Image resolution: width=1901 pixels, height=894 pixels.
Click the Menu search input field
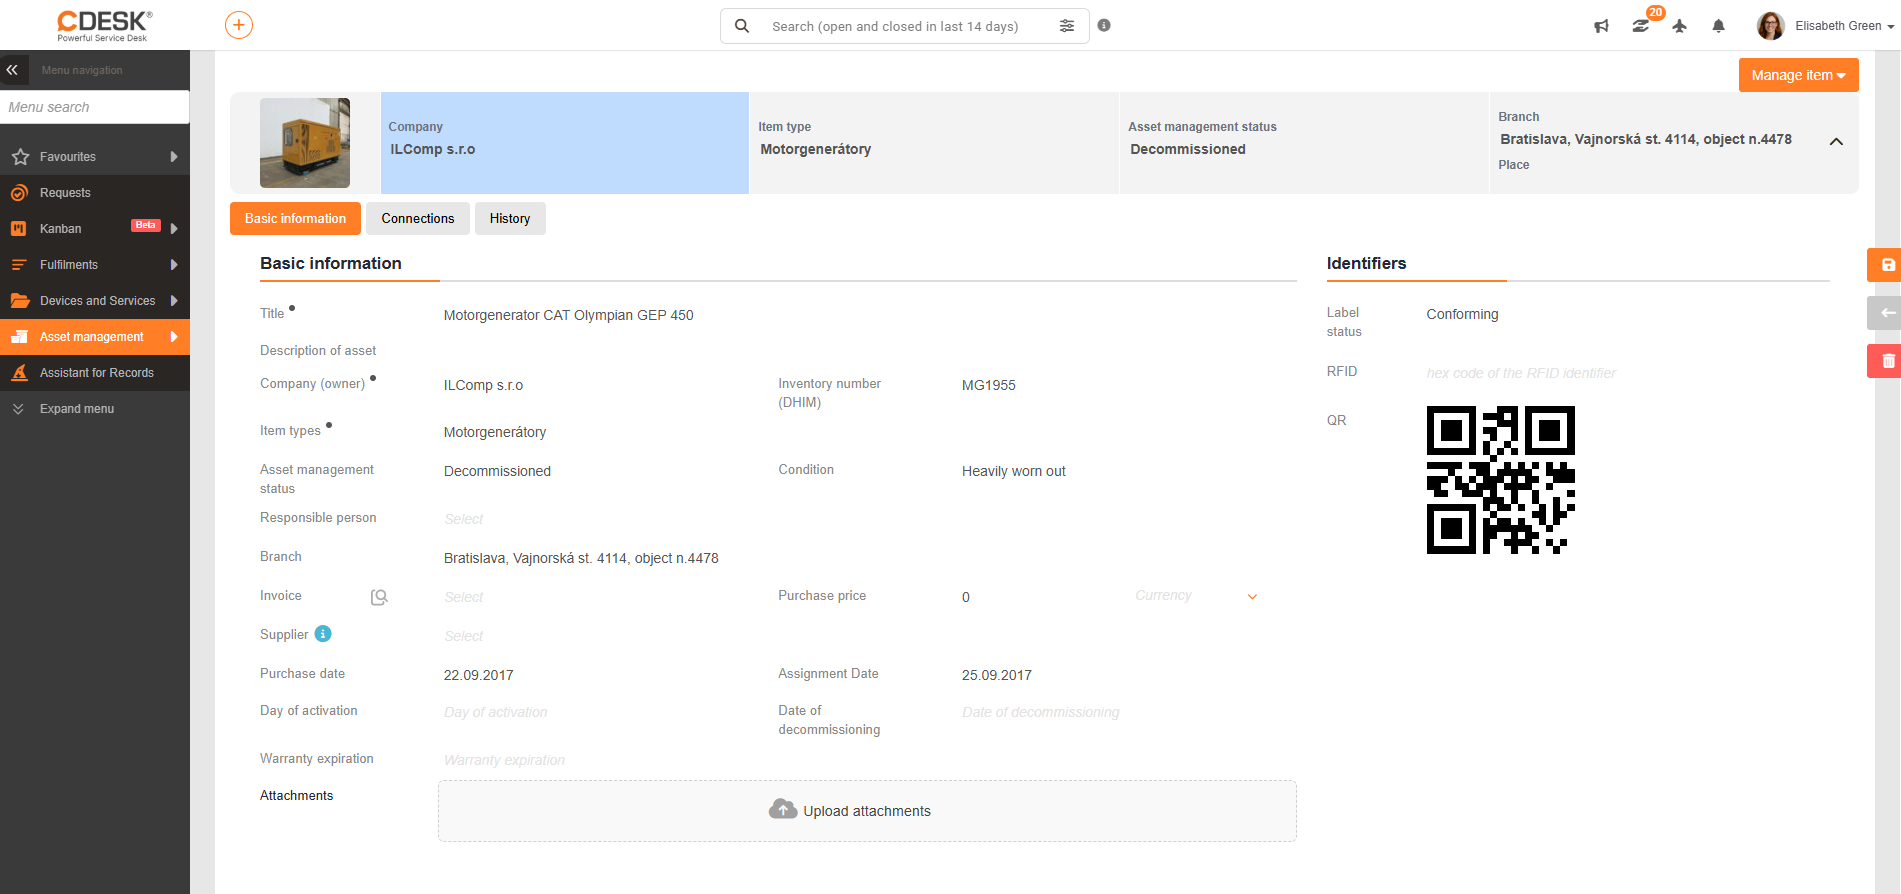pos(95,107)
